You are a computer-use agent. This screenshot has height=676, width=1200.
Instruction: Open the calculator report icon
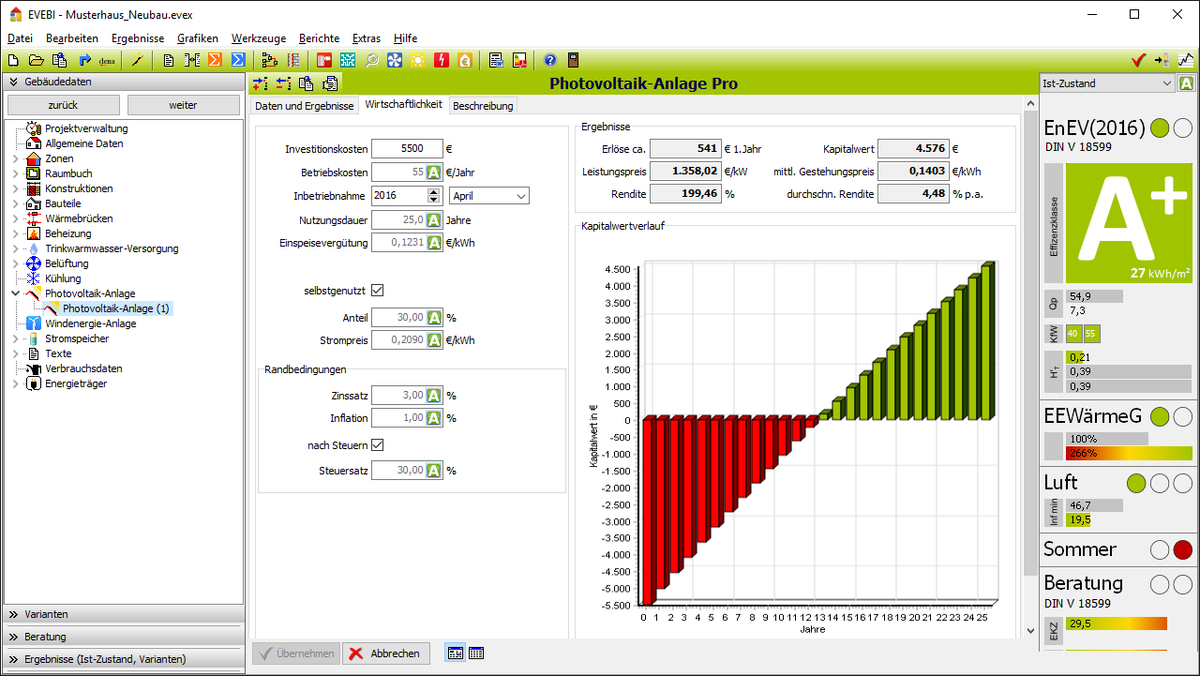point(496,60)
